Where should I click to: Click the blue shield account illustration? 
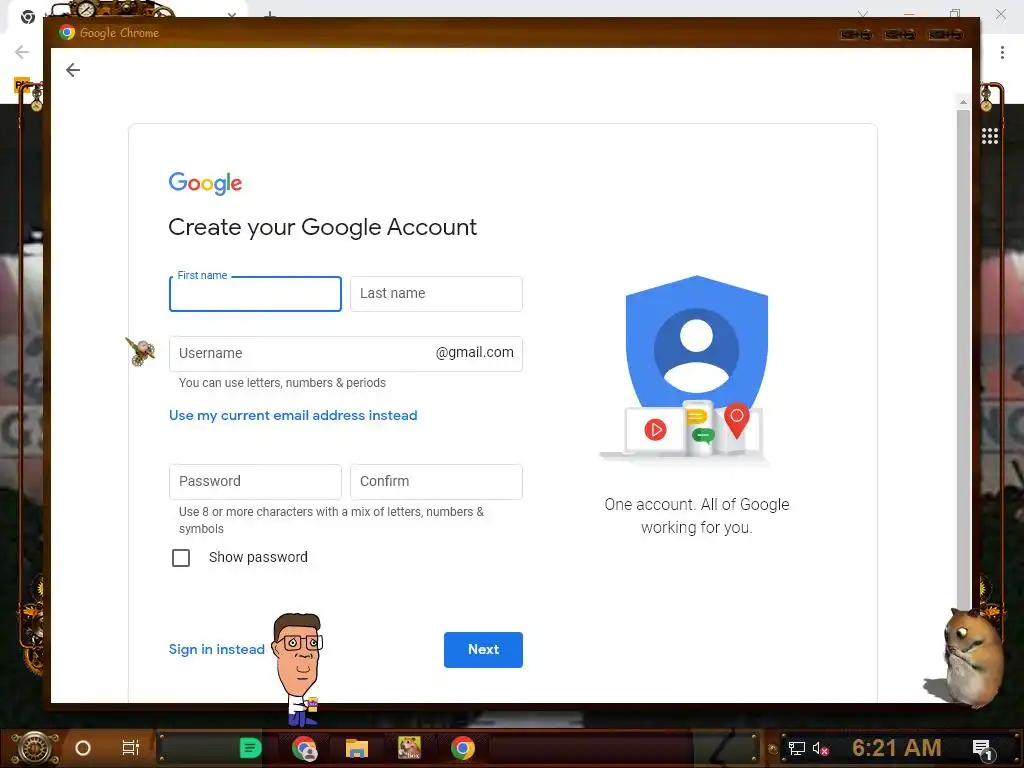click(x=696, y=342)
